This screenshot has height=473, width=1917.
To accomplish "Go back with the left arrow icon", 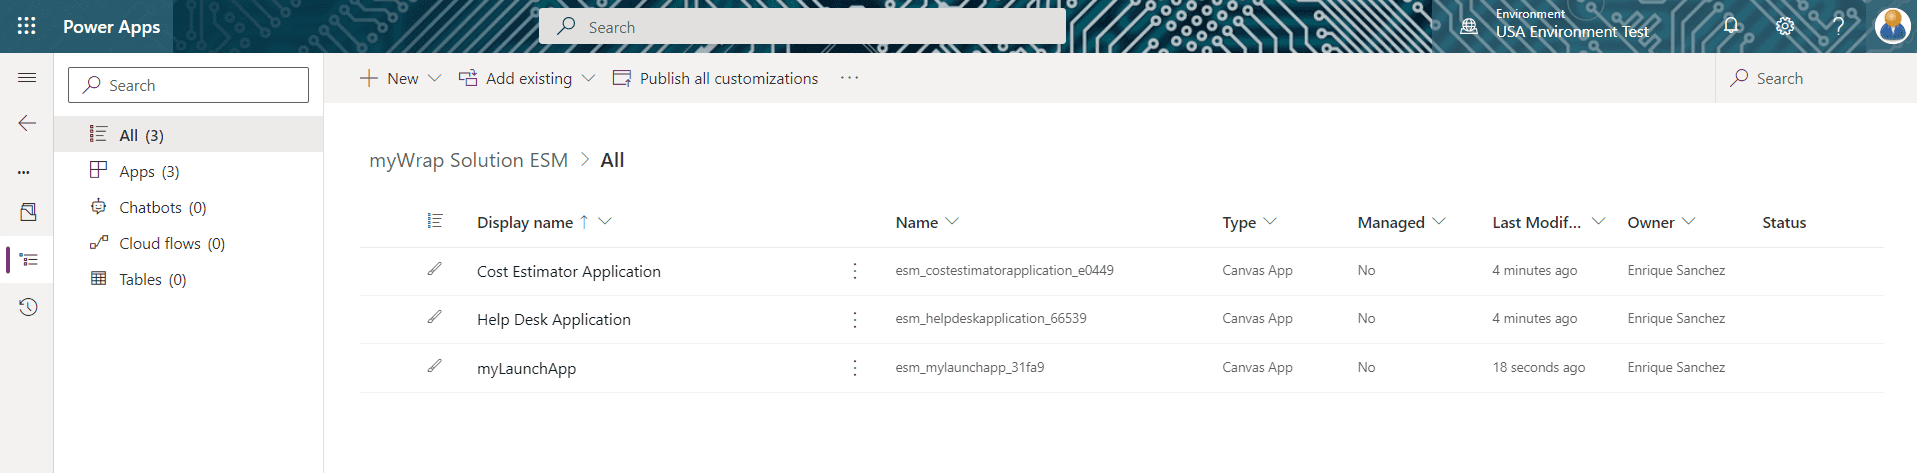I will [27, 123].
